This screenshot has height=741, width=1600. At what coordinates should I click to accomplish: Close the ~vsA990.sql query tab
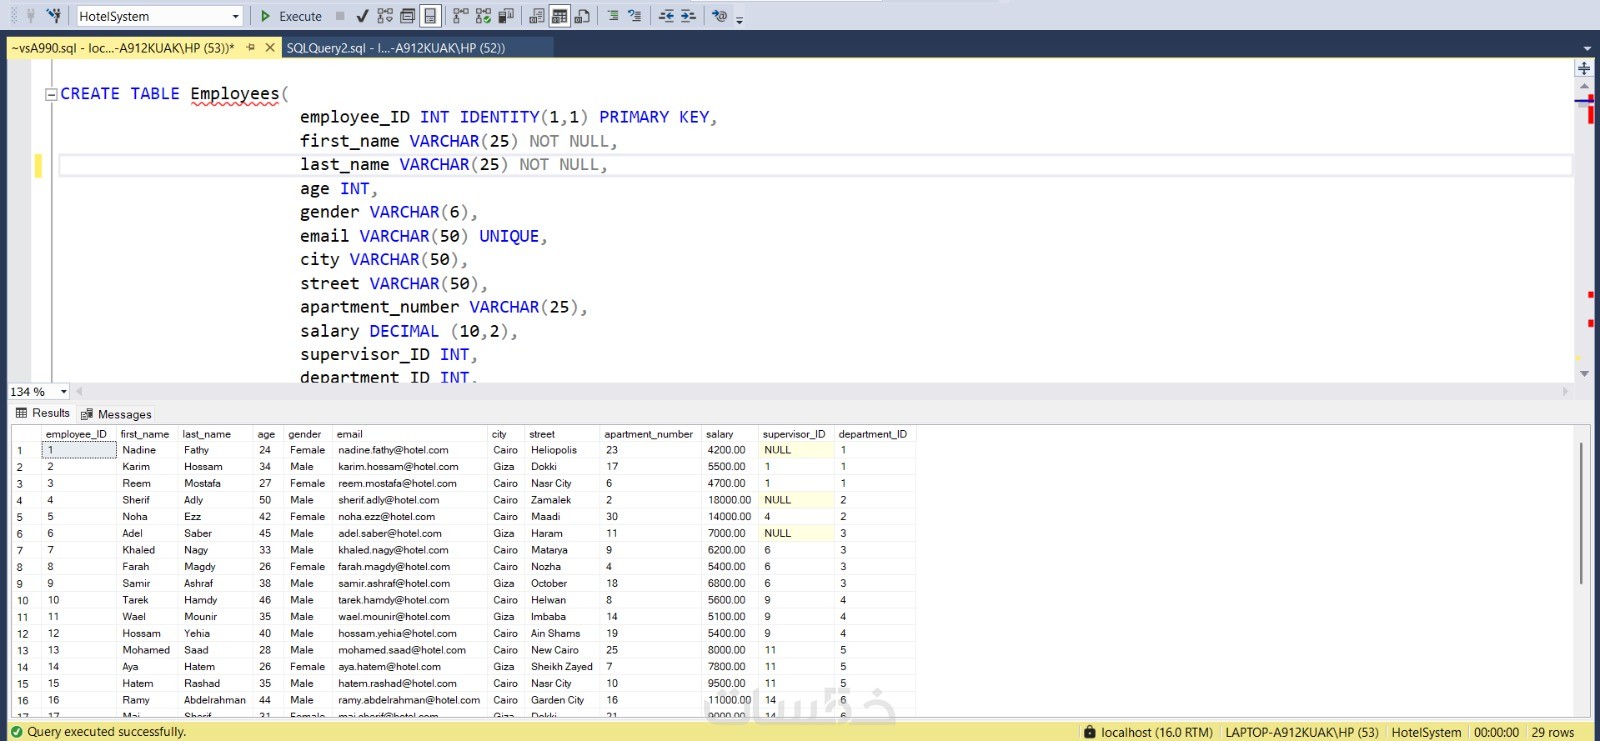coord(270,48)
